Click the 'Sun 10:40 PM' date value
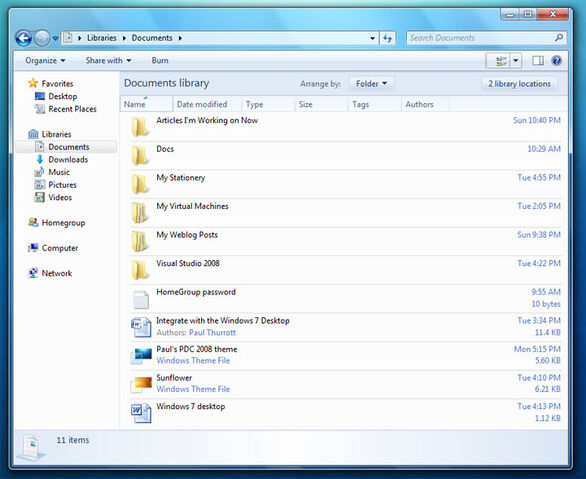 (x=537, y=120)
